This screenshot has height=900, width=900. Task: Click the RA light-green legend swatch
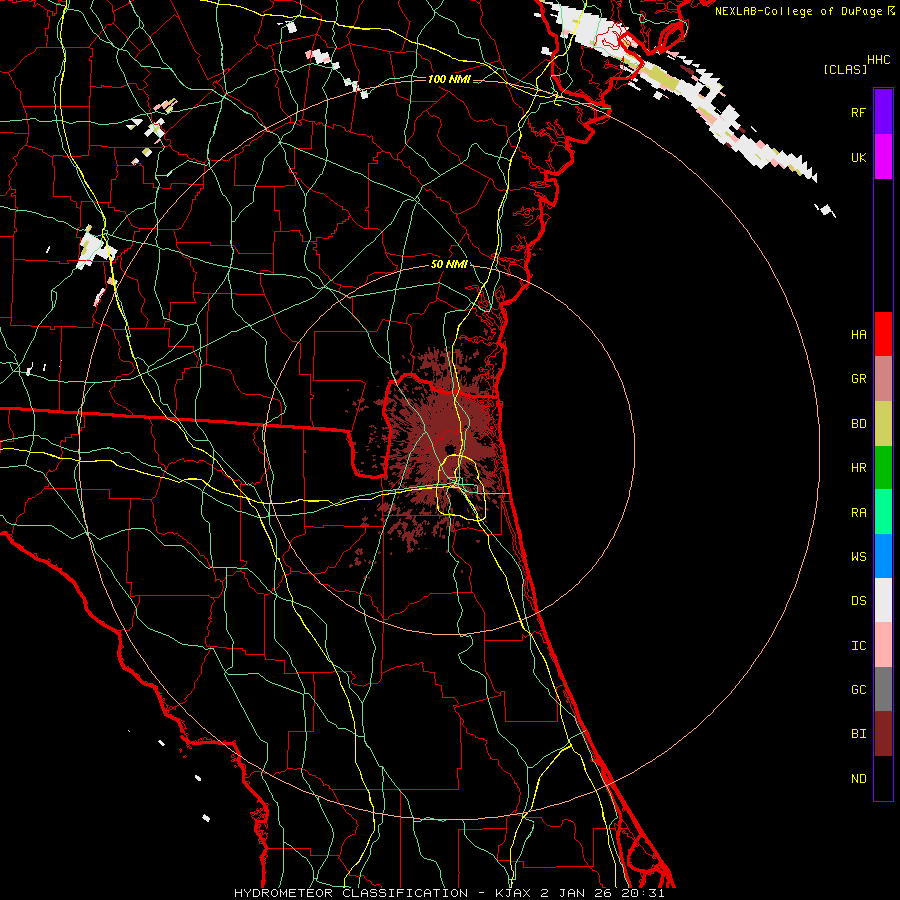883,512
